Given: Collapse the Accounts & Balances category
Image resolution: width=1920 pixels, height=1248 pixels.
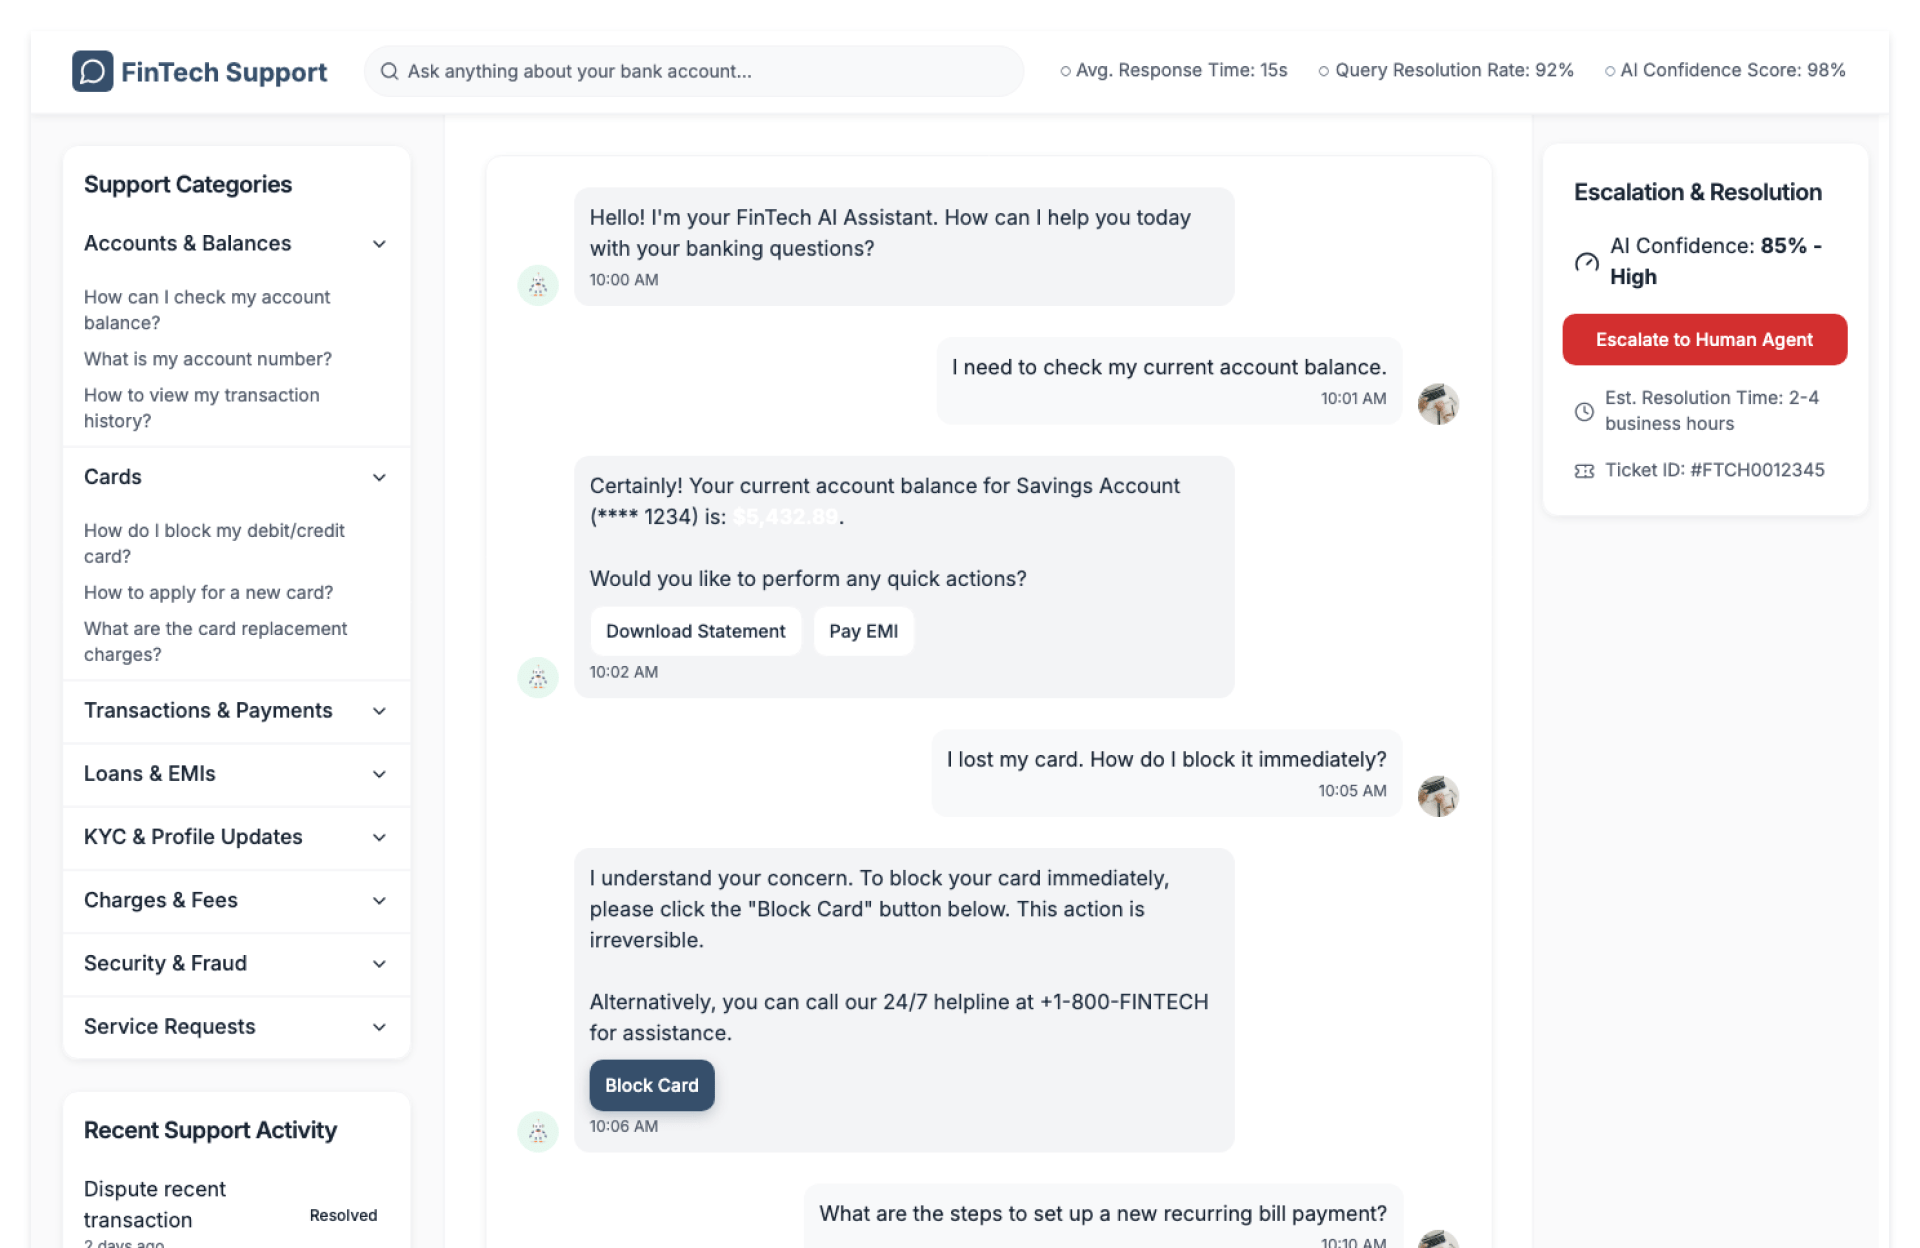Looking at the screenshot, I should tap(379, 244).
